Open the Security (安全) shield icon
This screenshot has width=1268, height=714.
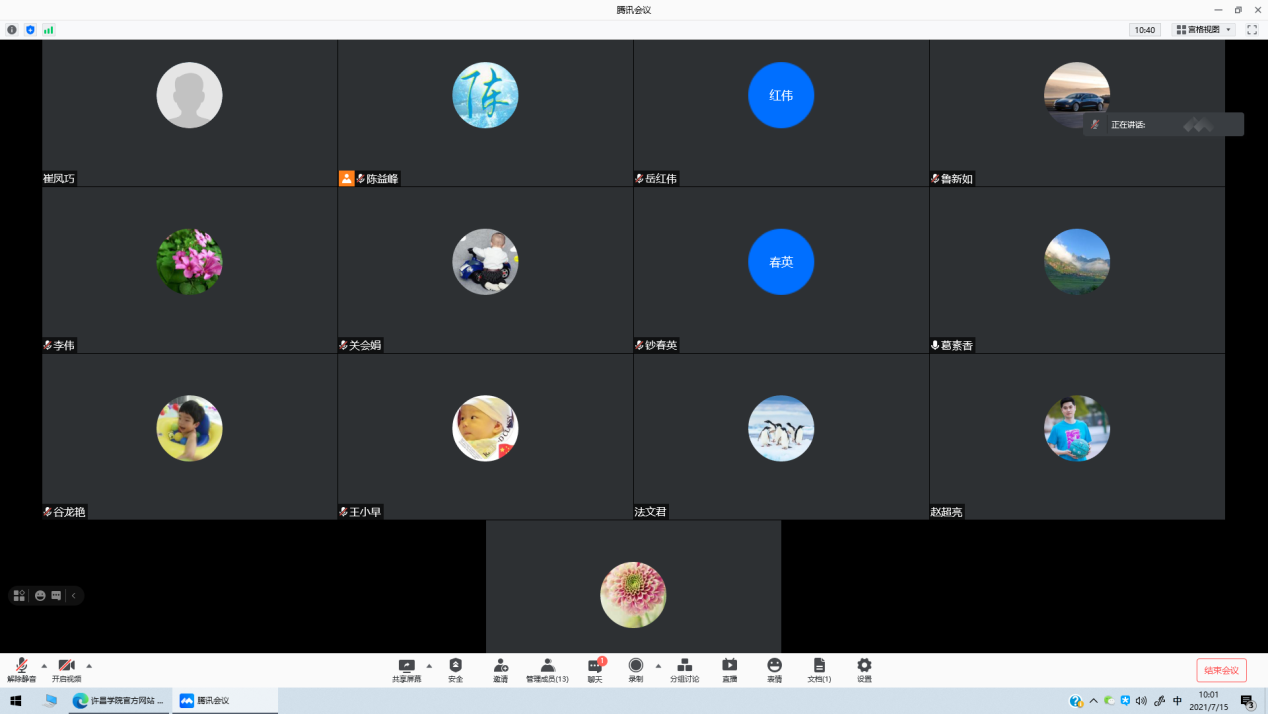tap(456, 669)
